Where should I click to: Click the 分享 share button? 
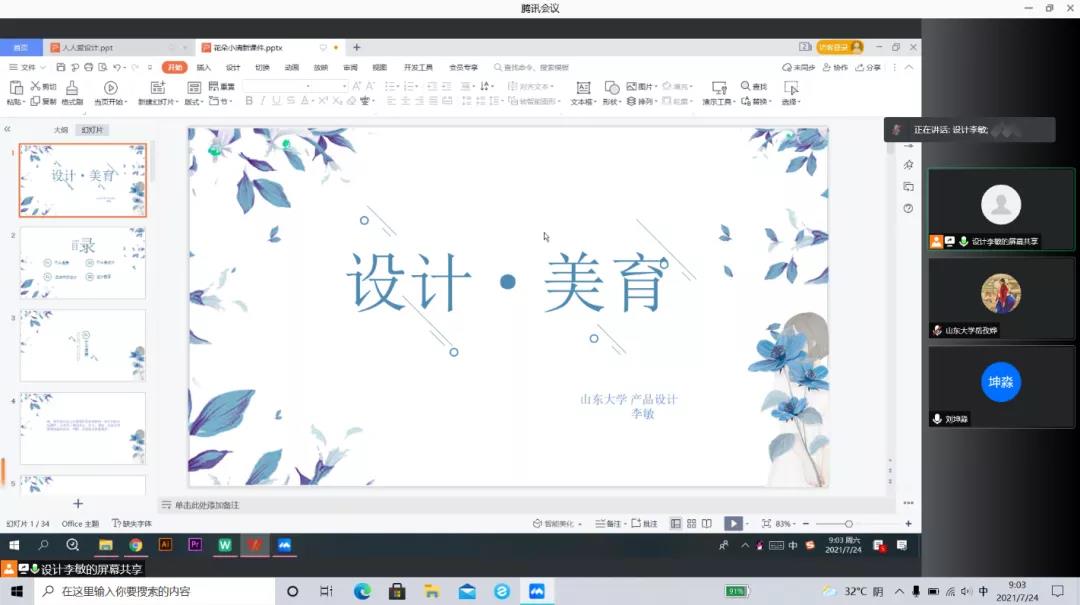tap(869, 67)
